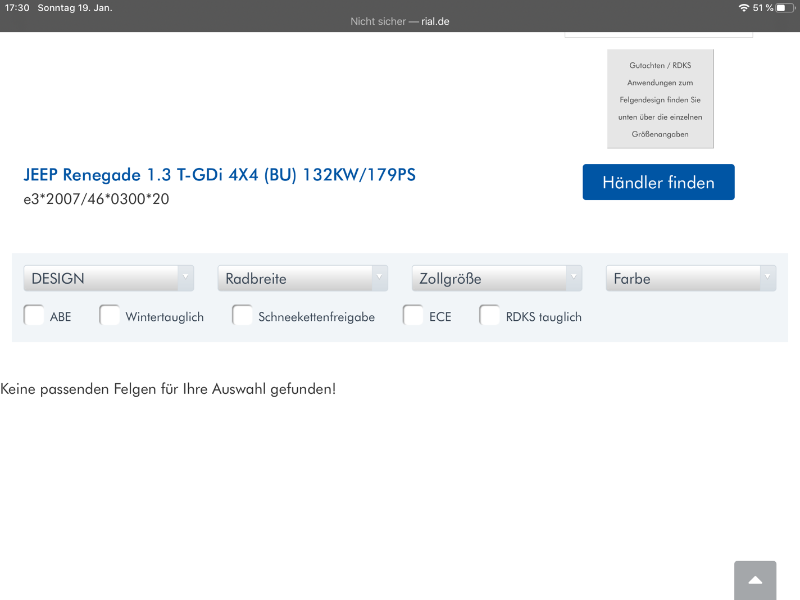This screenshot has height=600, width=800.
Task: Click the scroll-to-top arrow button
Action: pos(755,580)
